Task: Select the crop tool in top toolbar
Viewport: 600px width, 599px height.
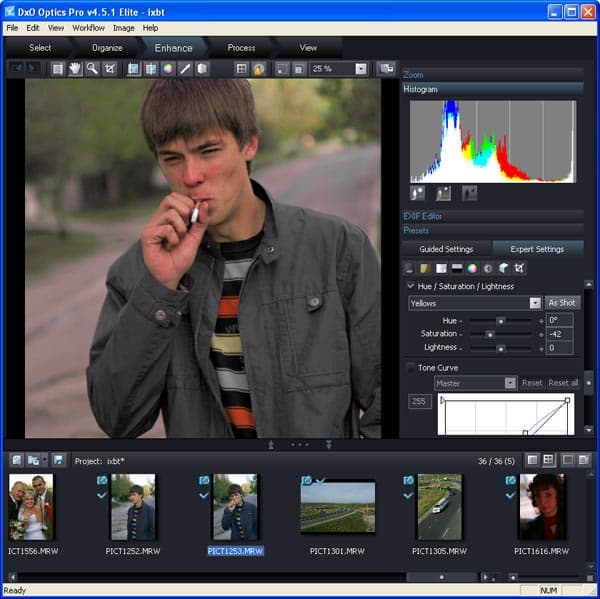Action: 110,69
